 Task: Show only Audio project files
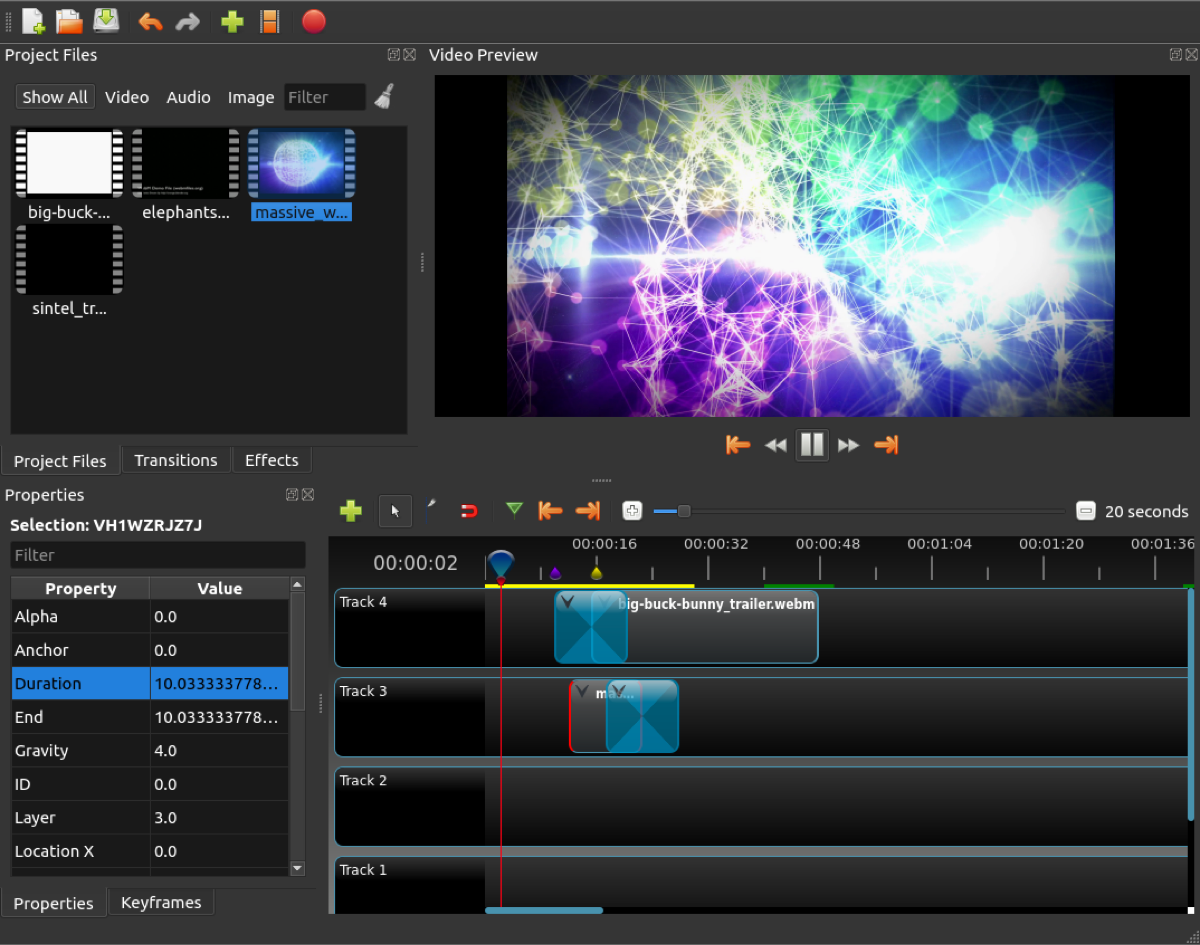pos(188,97)
